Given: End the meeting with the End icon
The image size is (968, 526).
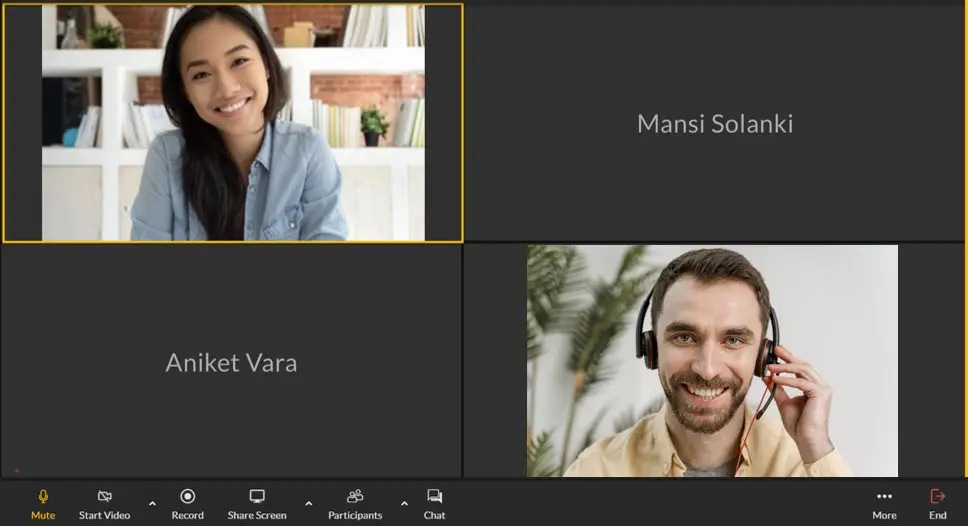Looking at the screenshot, I should click(x=938, y=496).
